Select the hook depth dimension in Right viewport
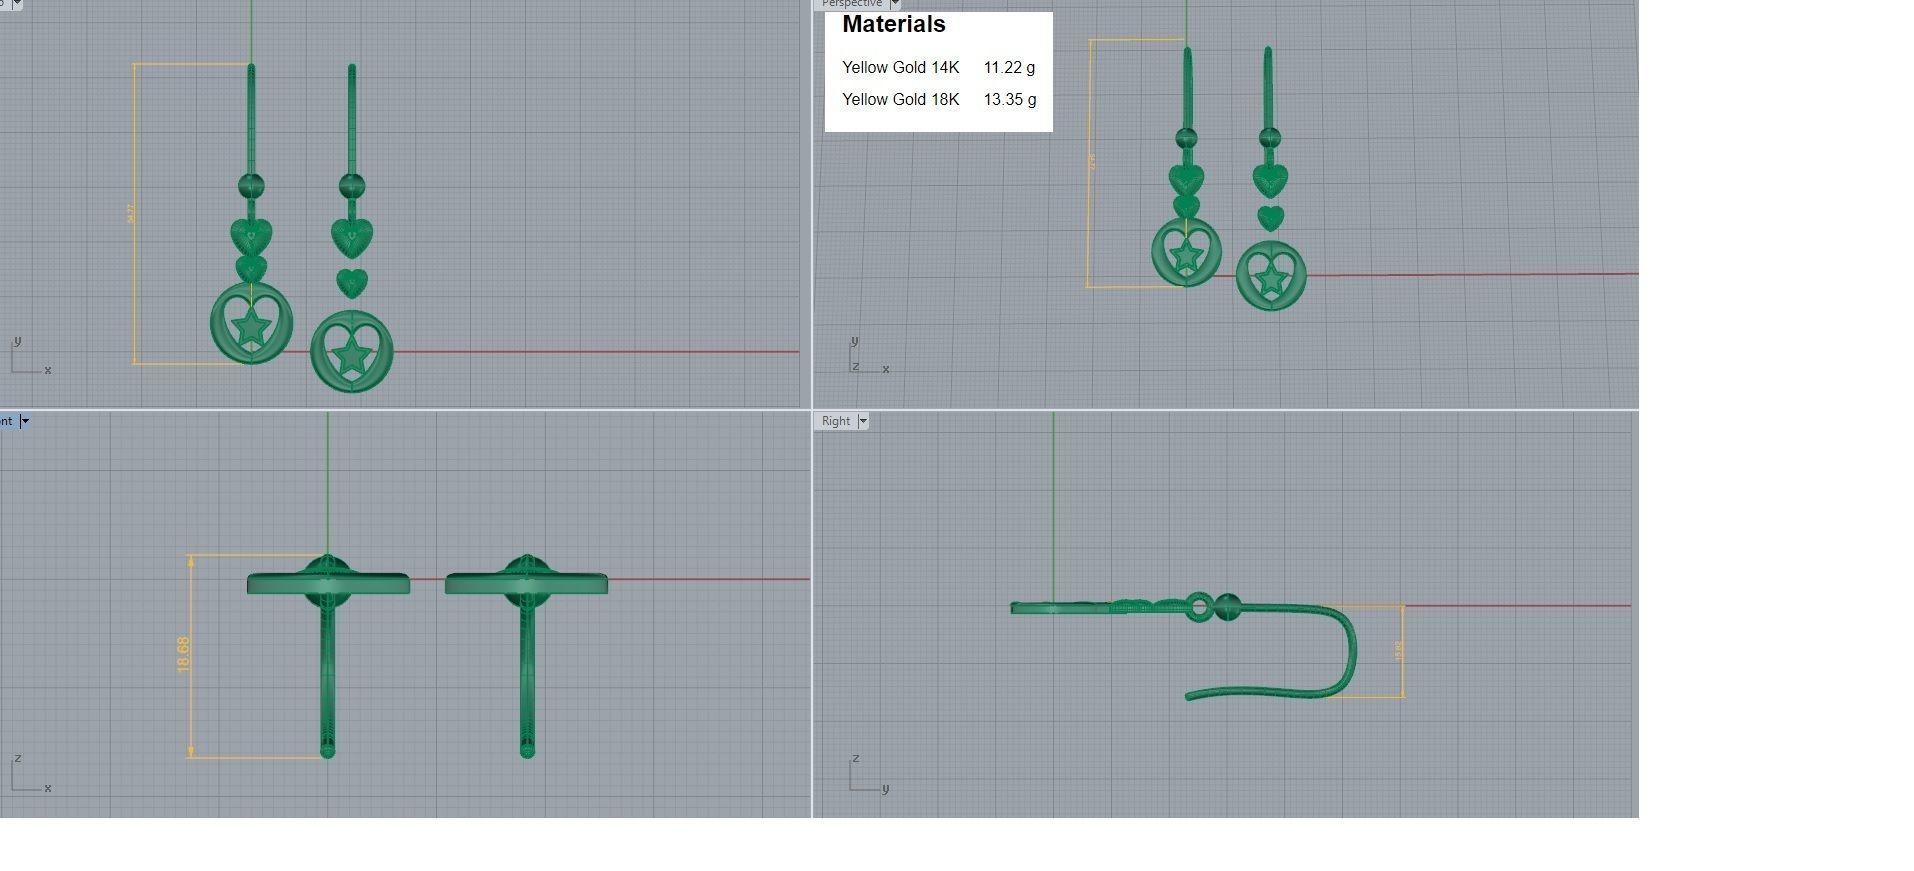 click(x=1399, y=651)
